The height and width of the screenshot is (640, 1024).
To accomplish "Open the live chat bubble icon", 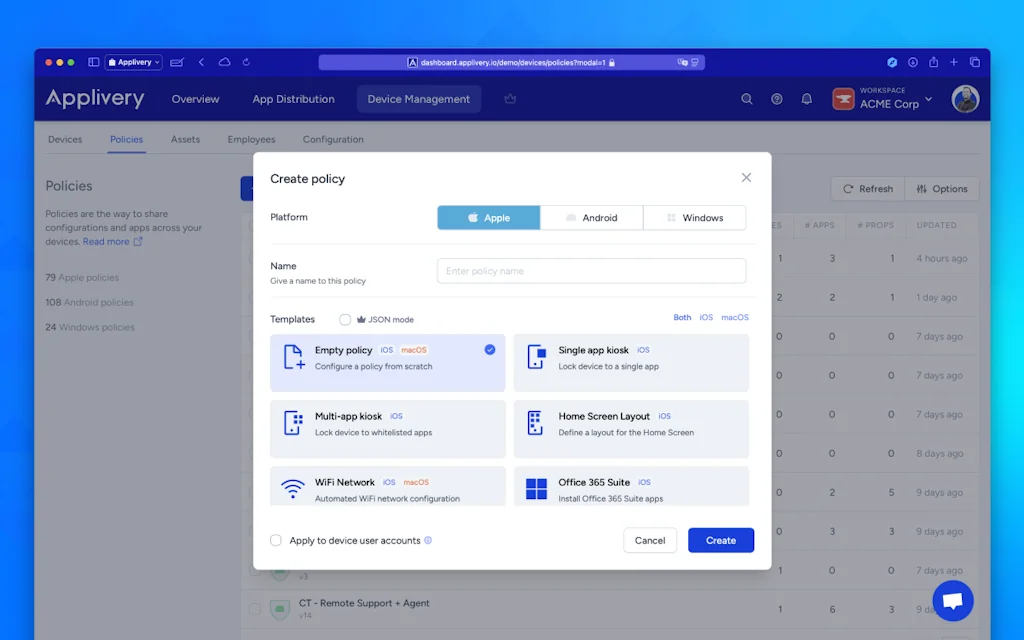I will (x=952, y=601).
